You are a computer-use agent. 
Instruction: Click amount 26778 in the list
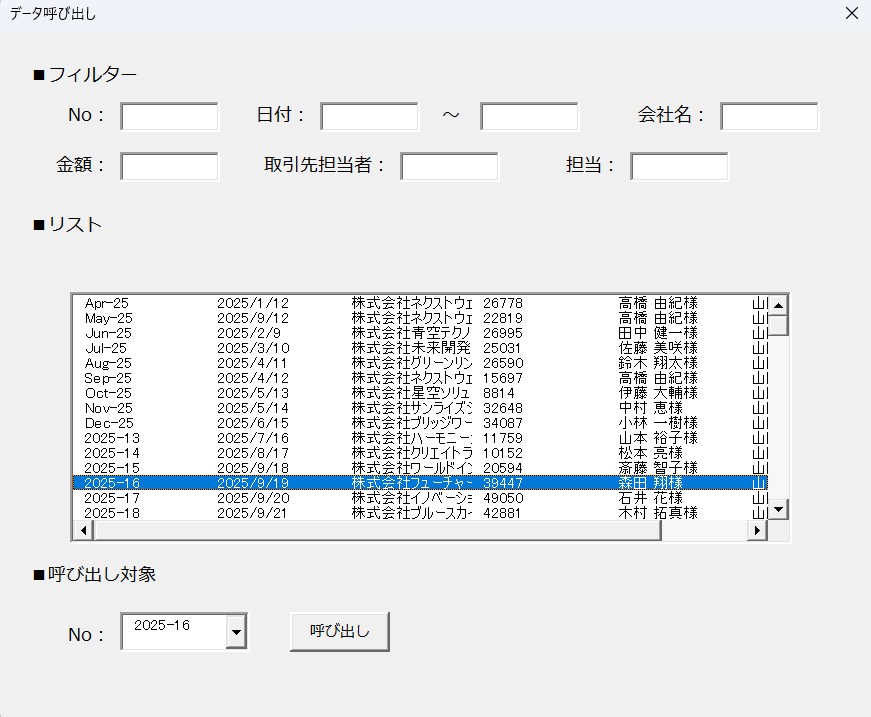click(503, 303)
